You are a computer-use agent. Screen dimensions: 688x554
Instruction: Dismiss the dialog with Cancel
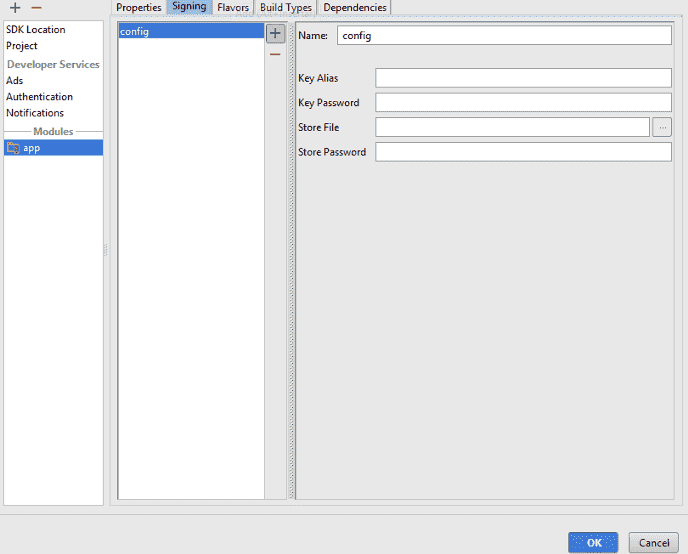point(653,543)
